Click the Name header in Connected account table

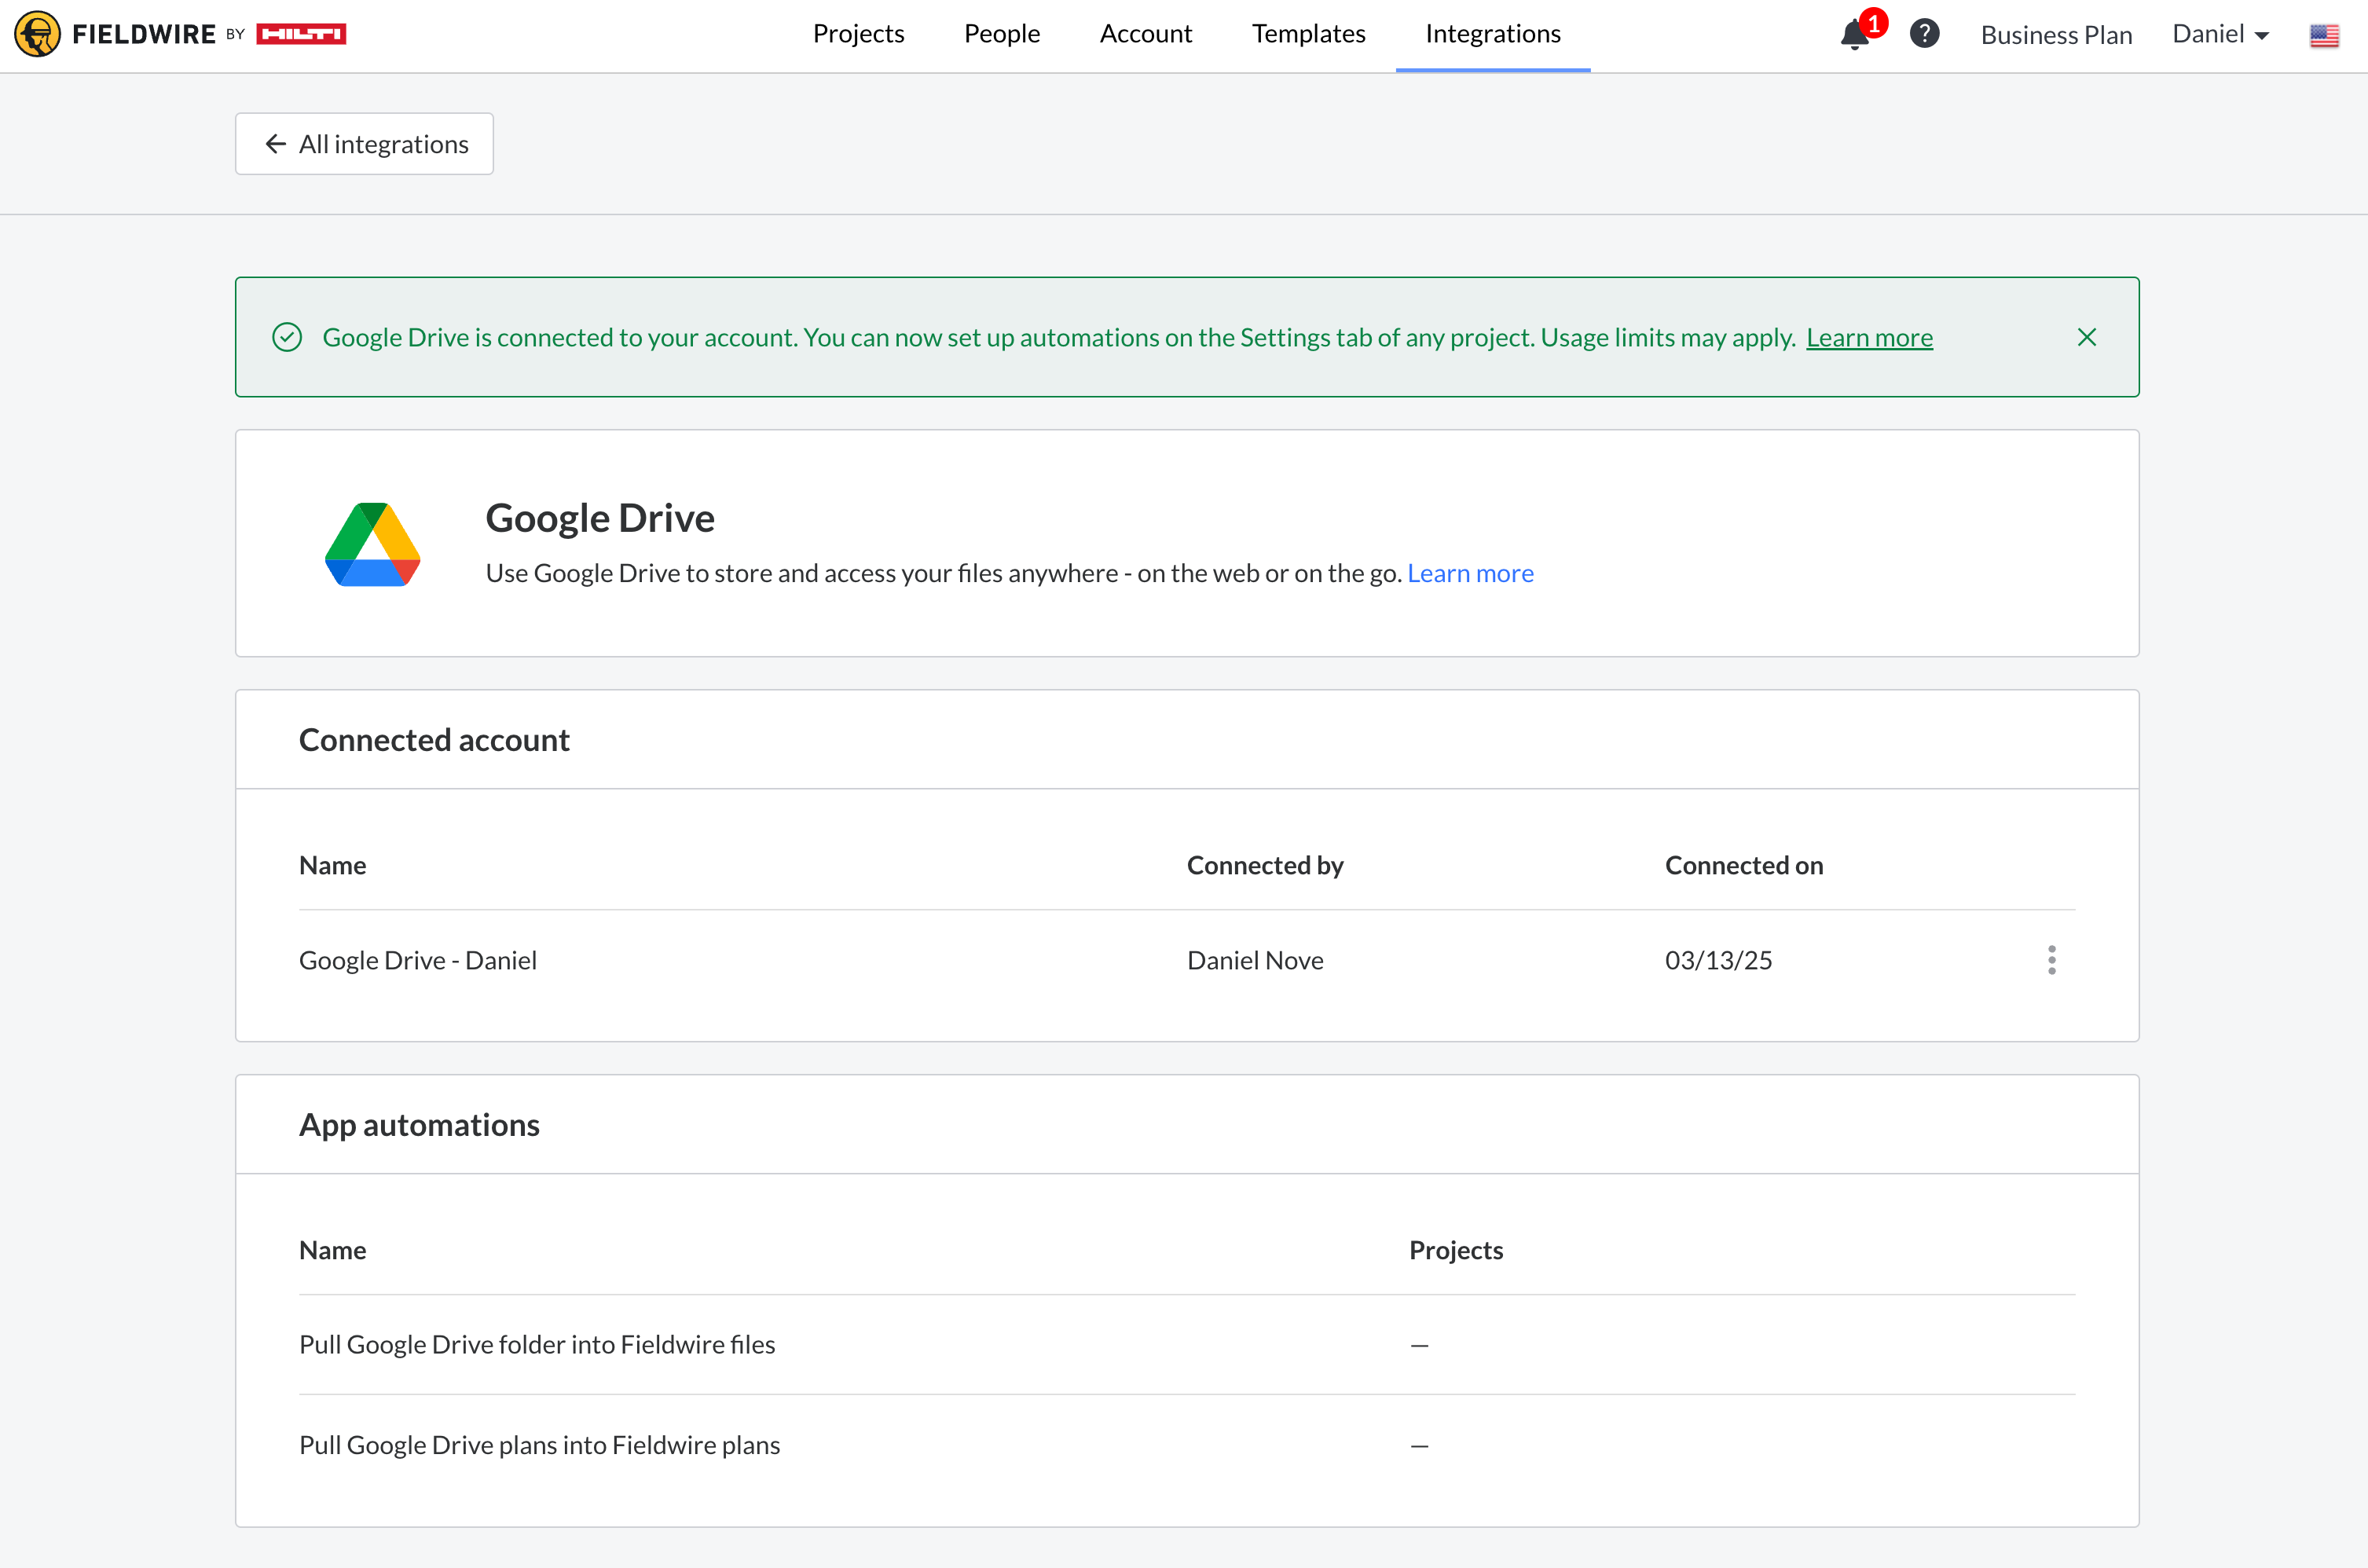(x=333, y=865)
